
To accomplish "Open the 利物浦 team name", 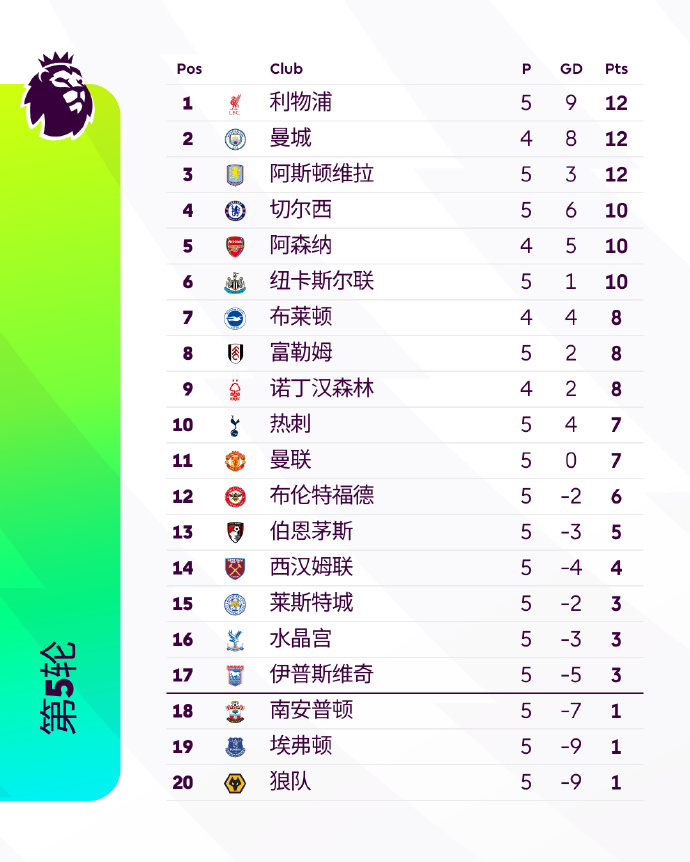I will click(x=301, y=102).
